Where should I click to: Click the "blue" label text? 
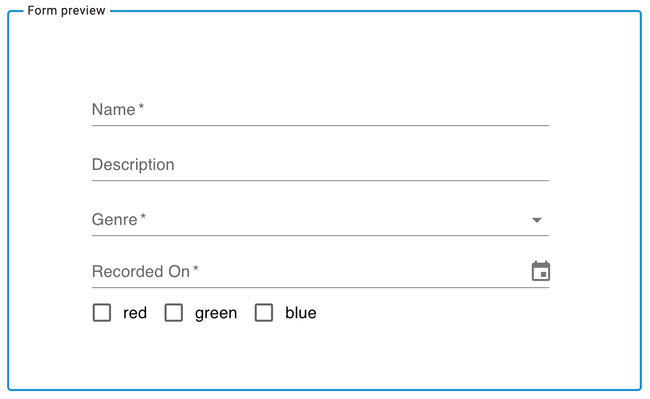[301, 312]
